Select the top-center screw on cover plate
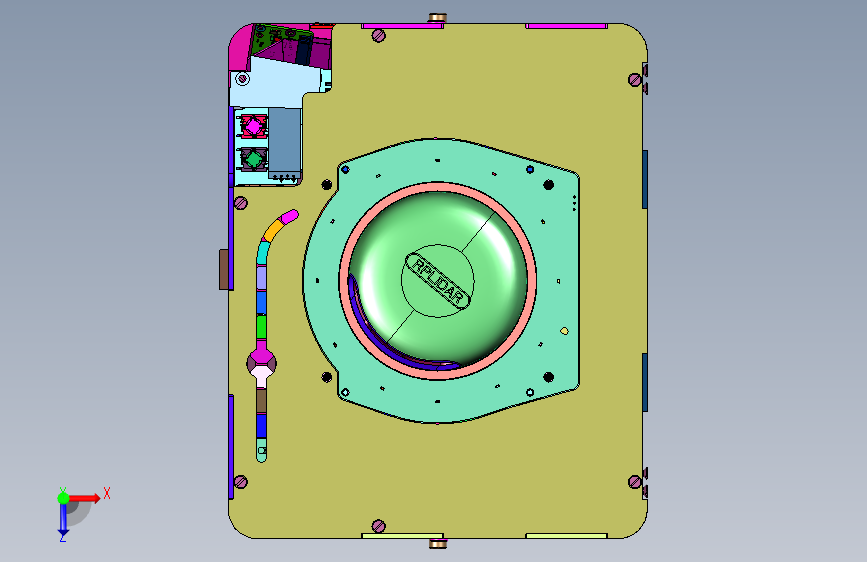867x562 pixels. pyautogui.click(x=379, y=36)
